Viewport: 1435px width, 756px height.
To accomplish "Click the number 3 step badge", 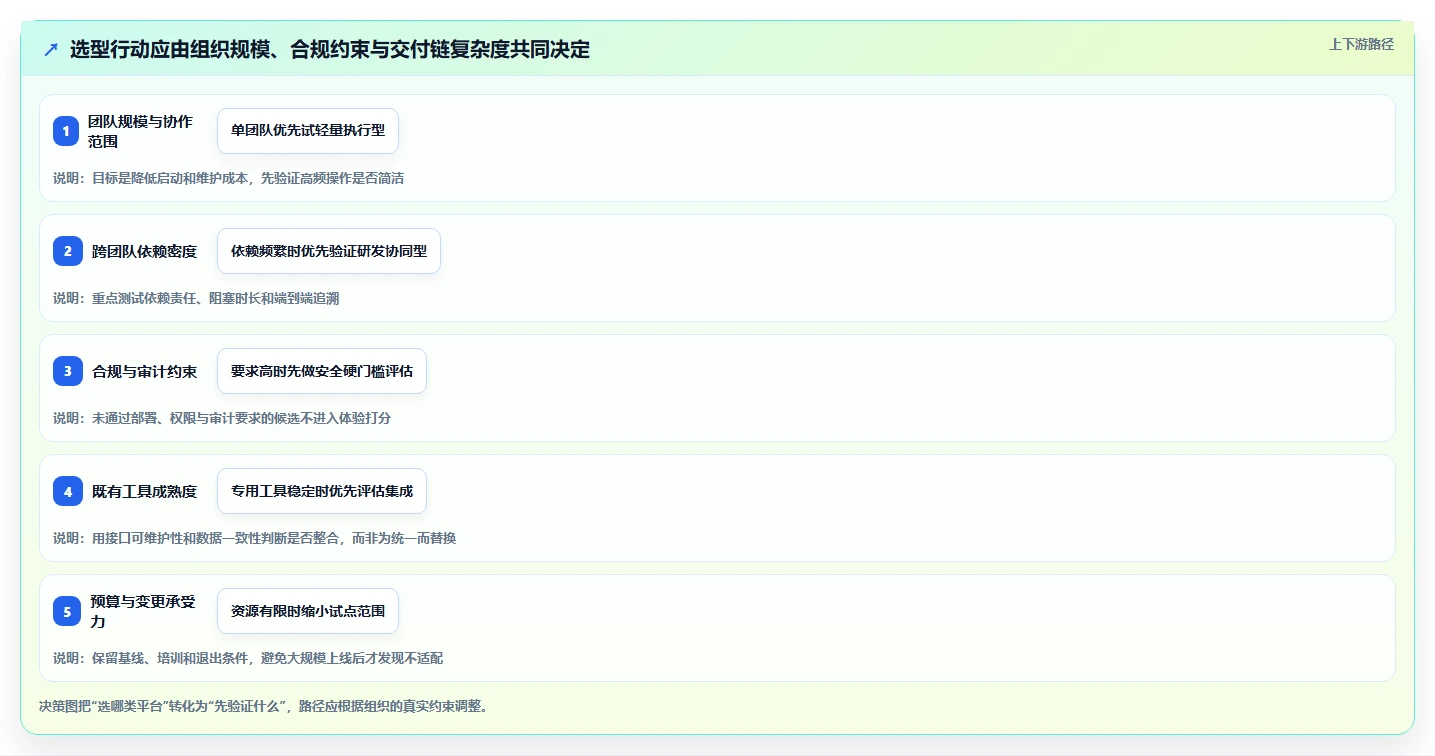I will pos(68,371).
